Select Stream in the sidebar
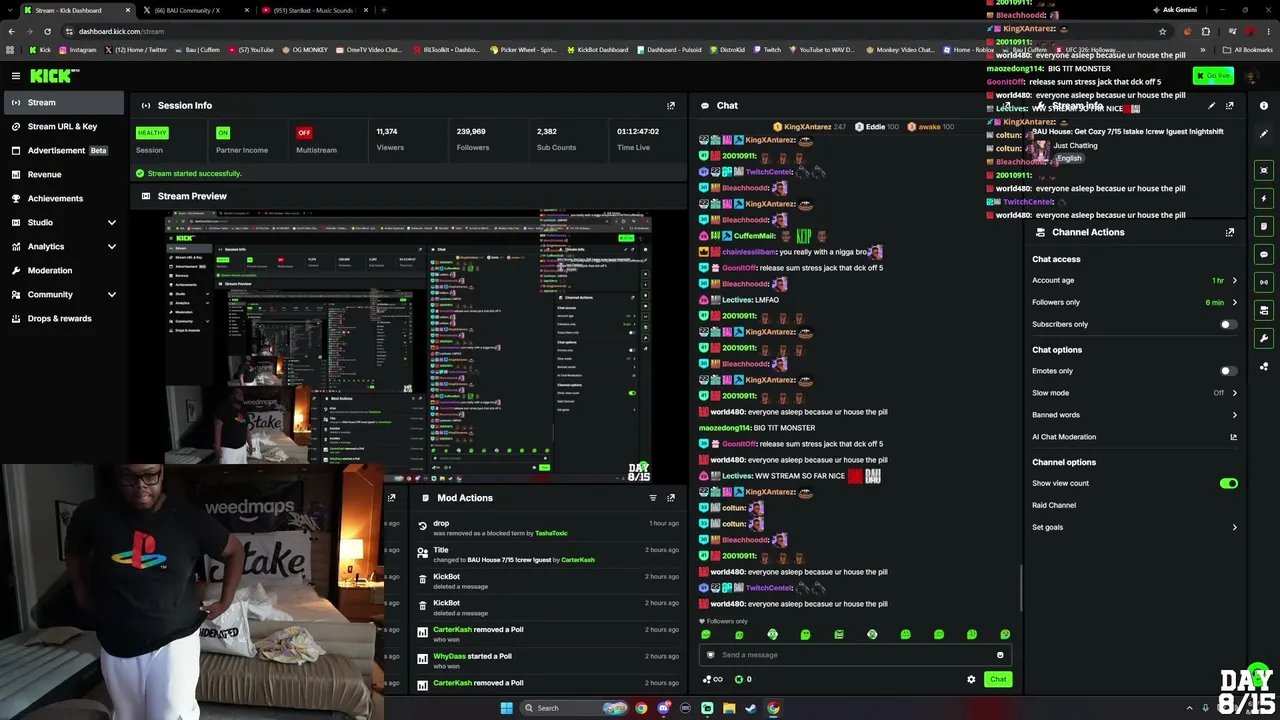The height and width of the screenshot is (720, 1280). coord(64,102)
